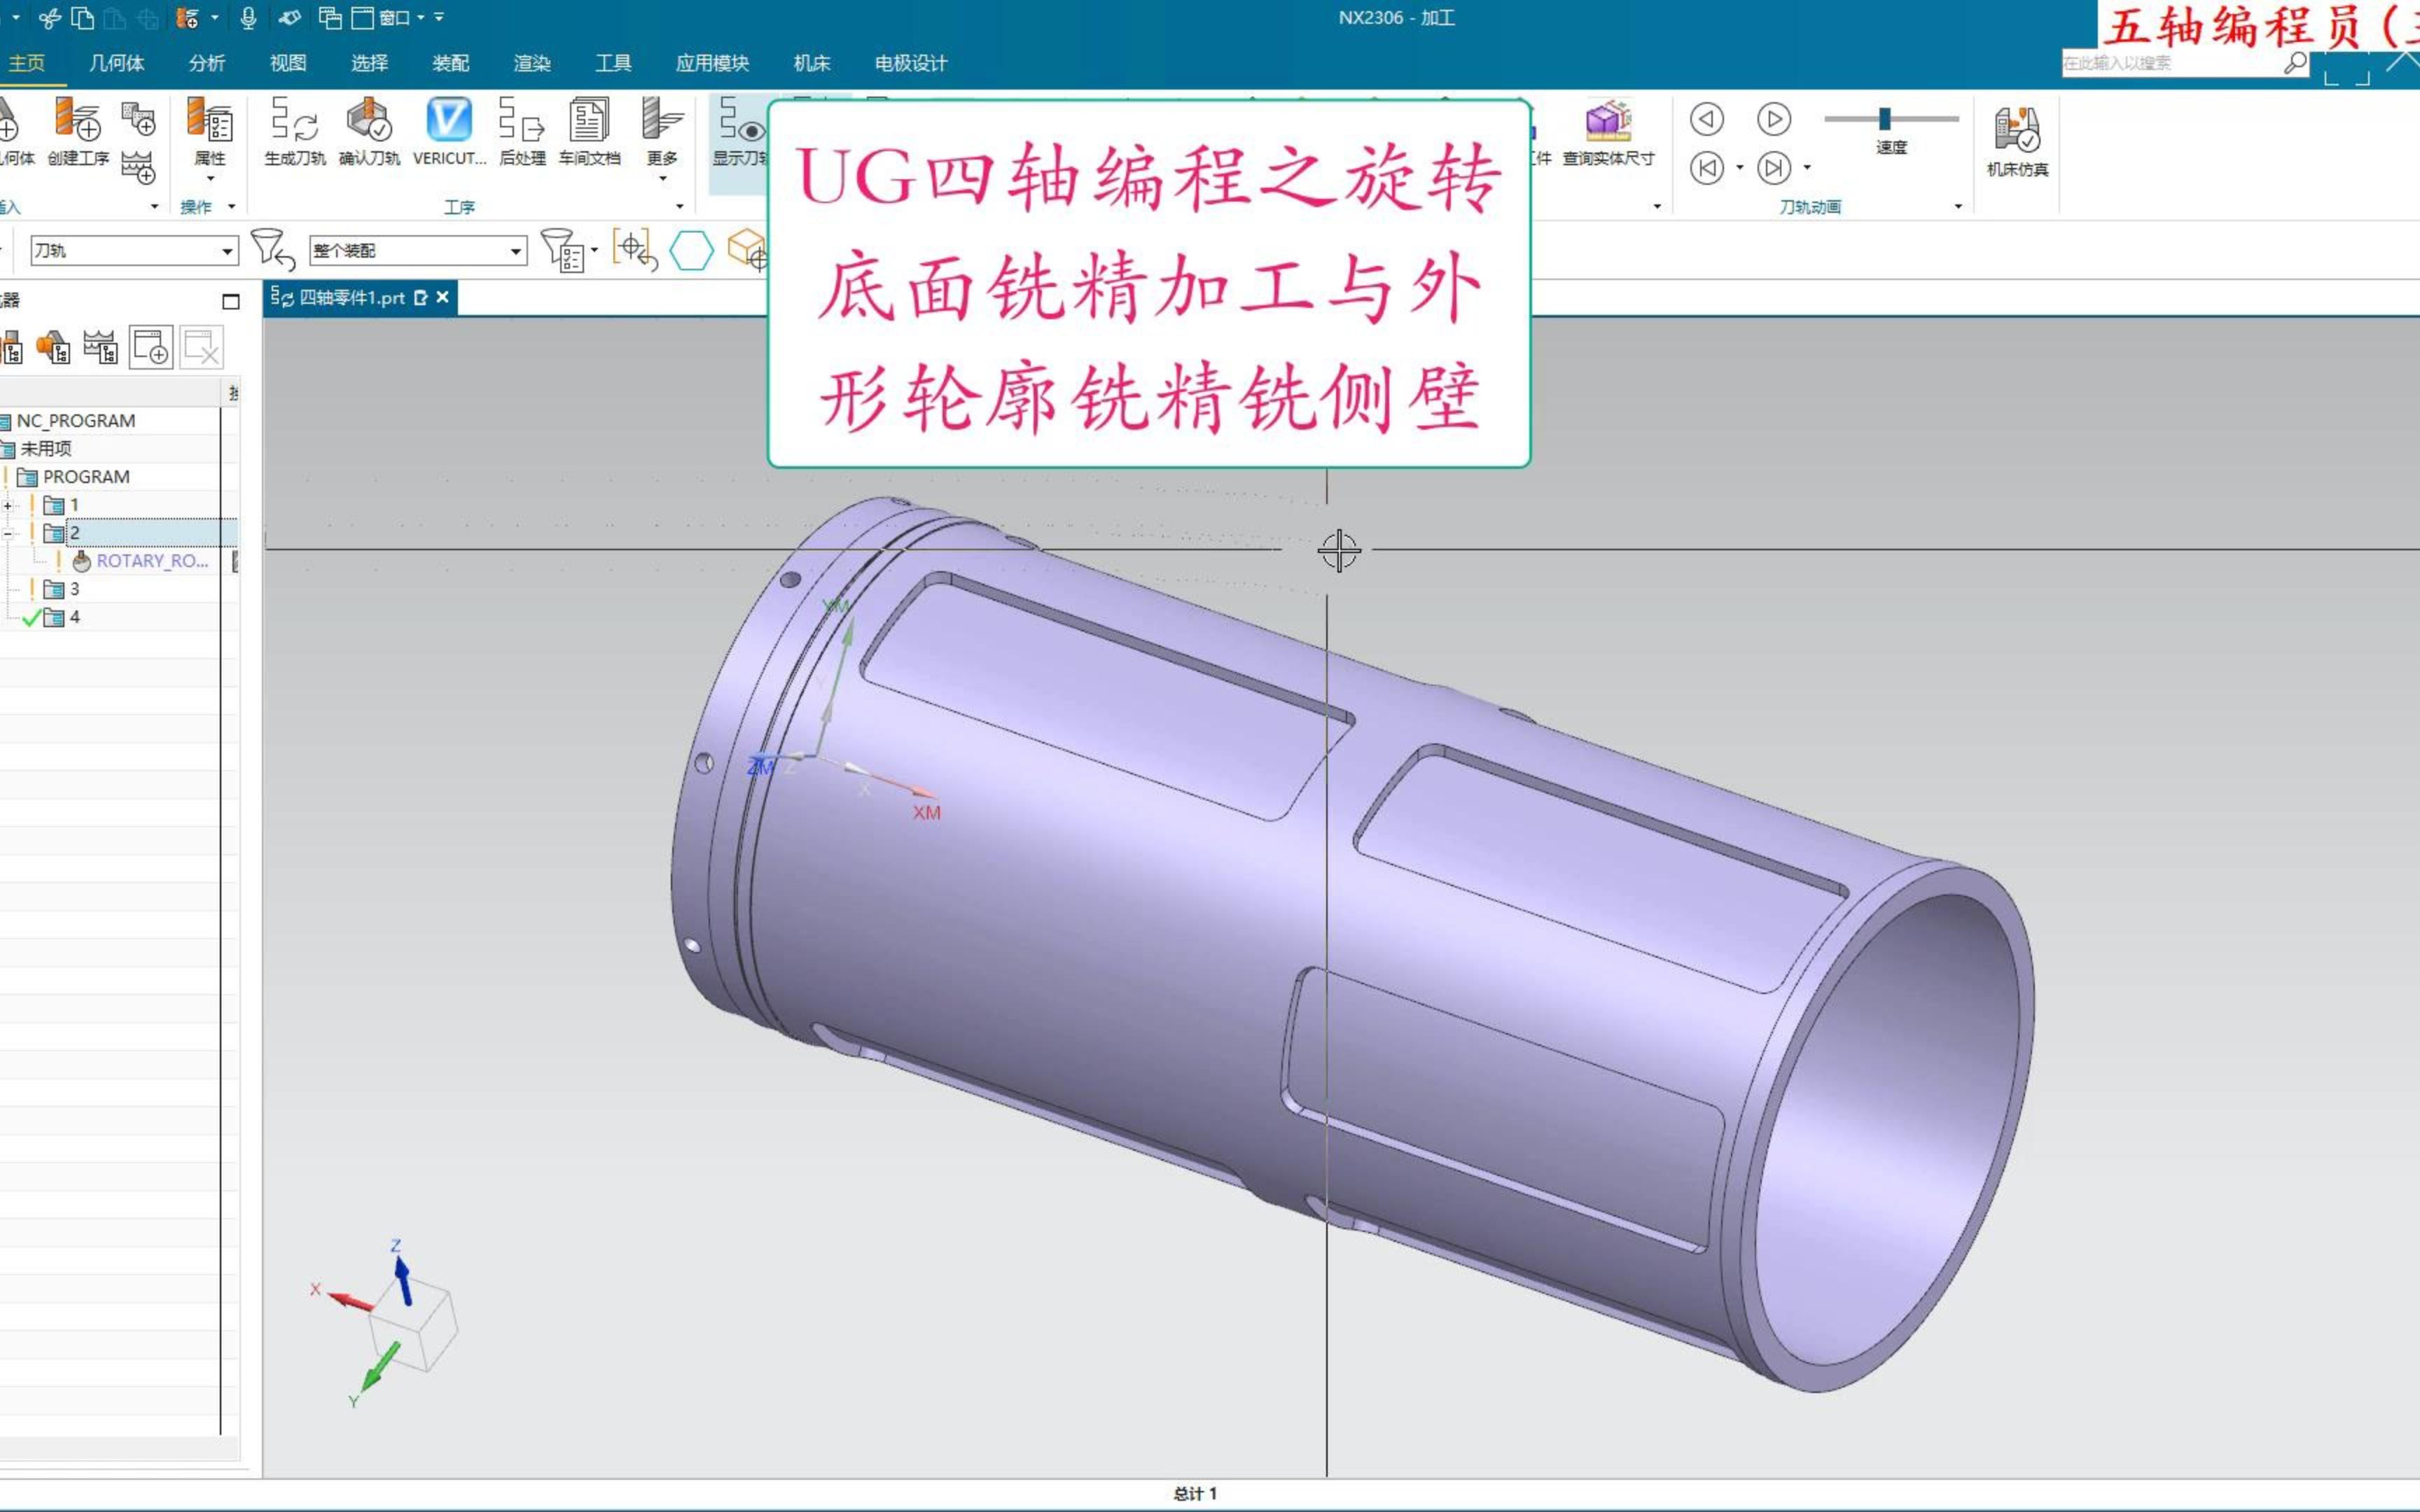2420x1512 pixels.
Task: Open the 整个装配 scope dropdown
Action: coord(516,251)
